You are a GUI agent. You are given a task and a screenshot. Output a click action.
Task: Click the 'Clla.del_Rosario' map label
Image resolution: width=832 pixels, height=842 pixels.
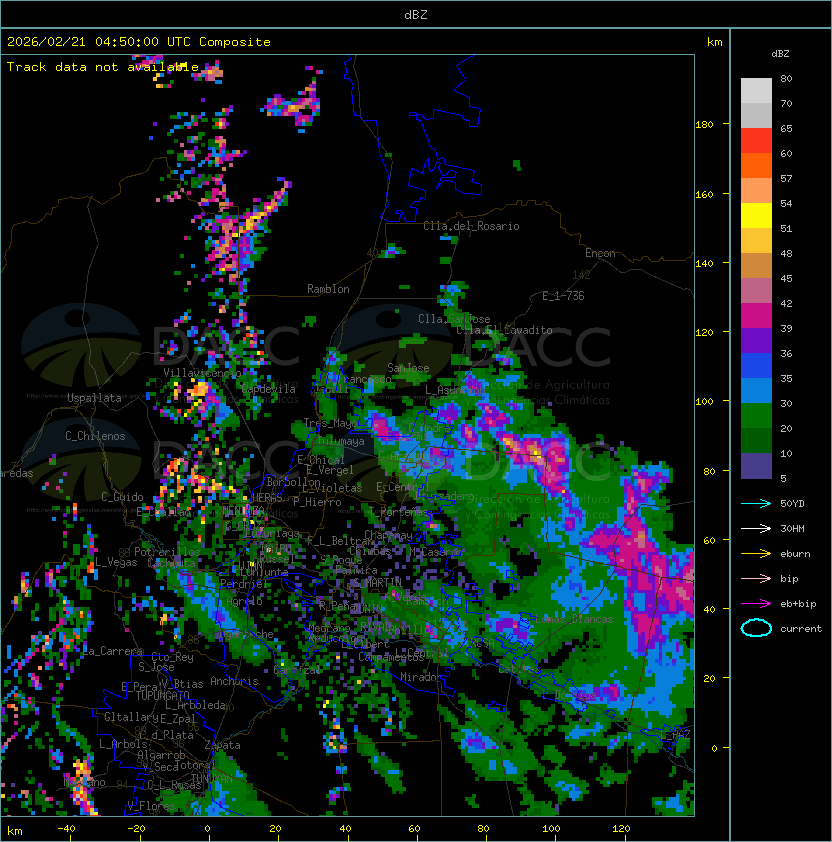[471, 226]
